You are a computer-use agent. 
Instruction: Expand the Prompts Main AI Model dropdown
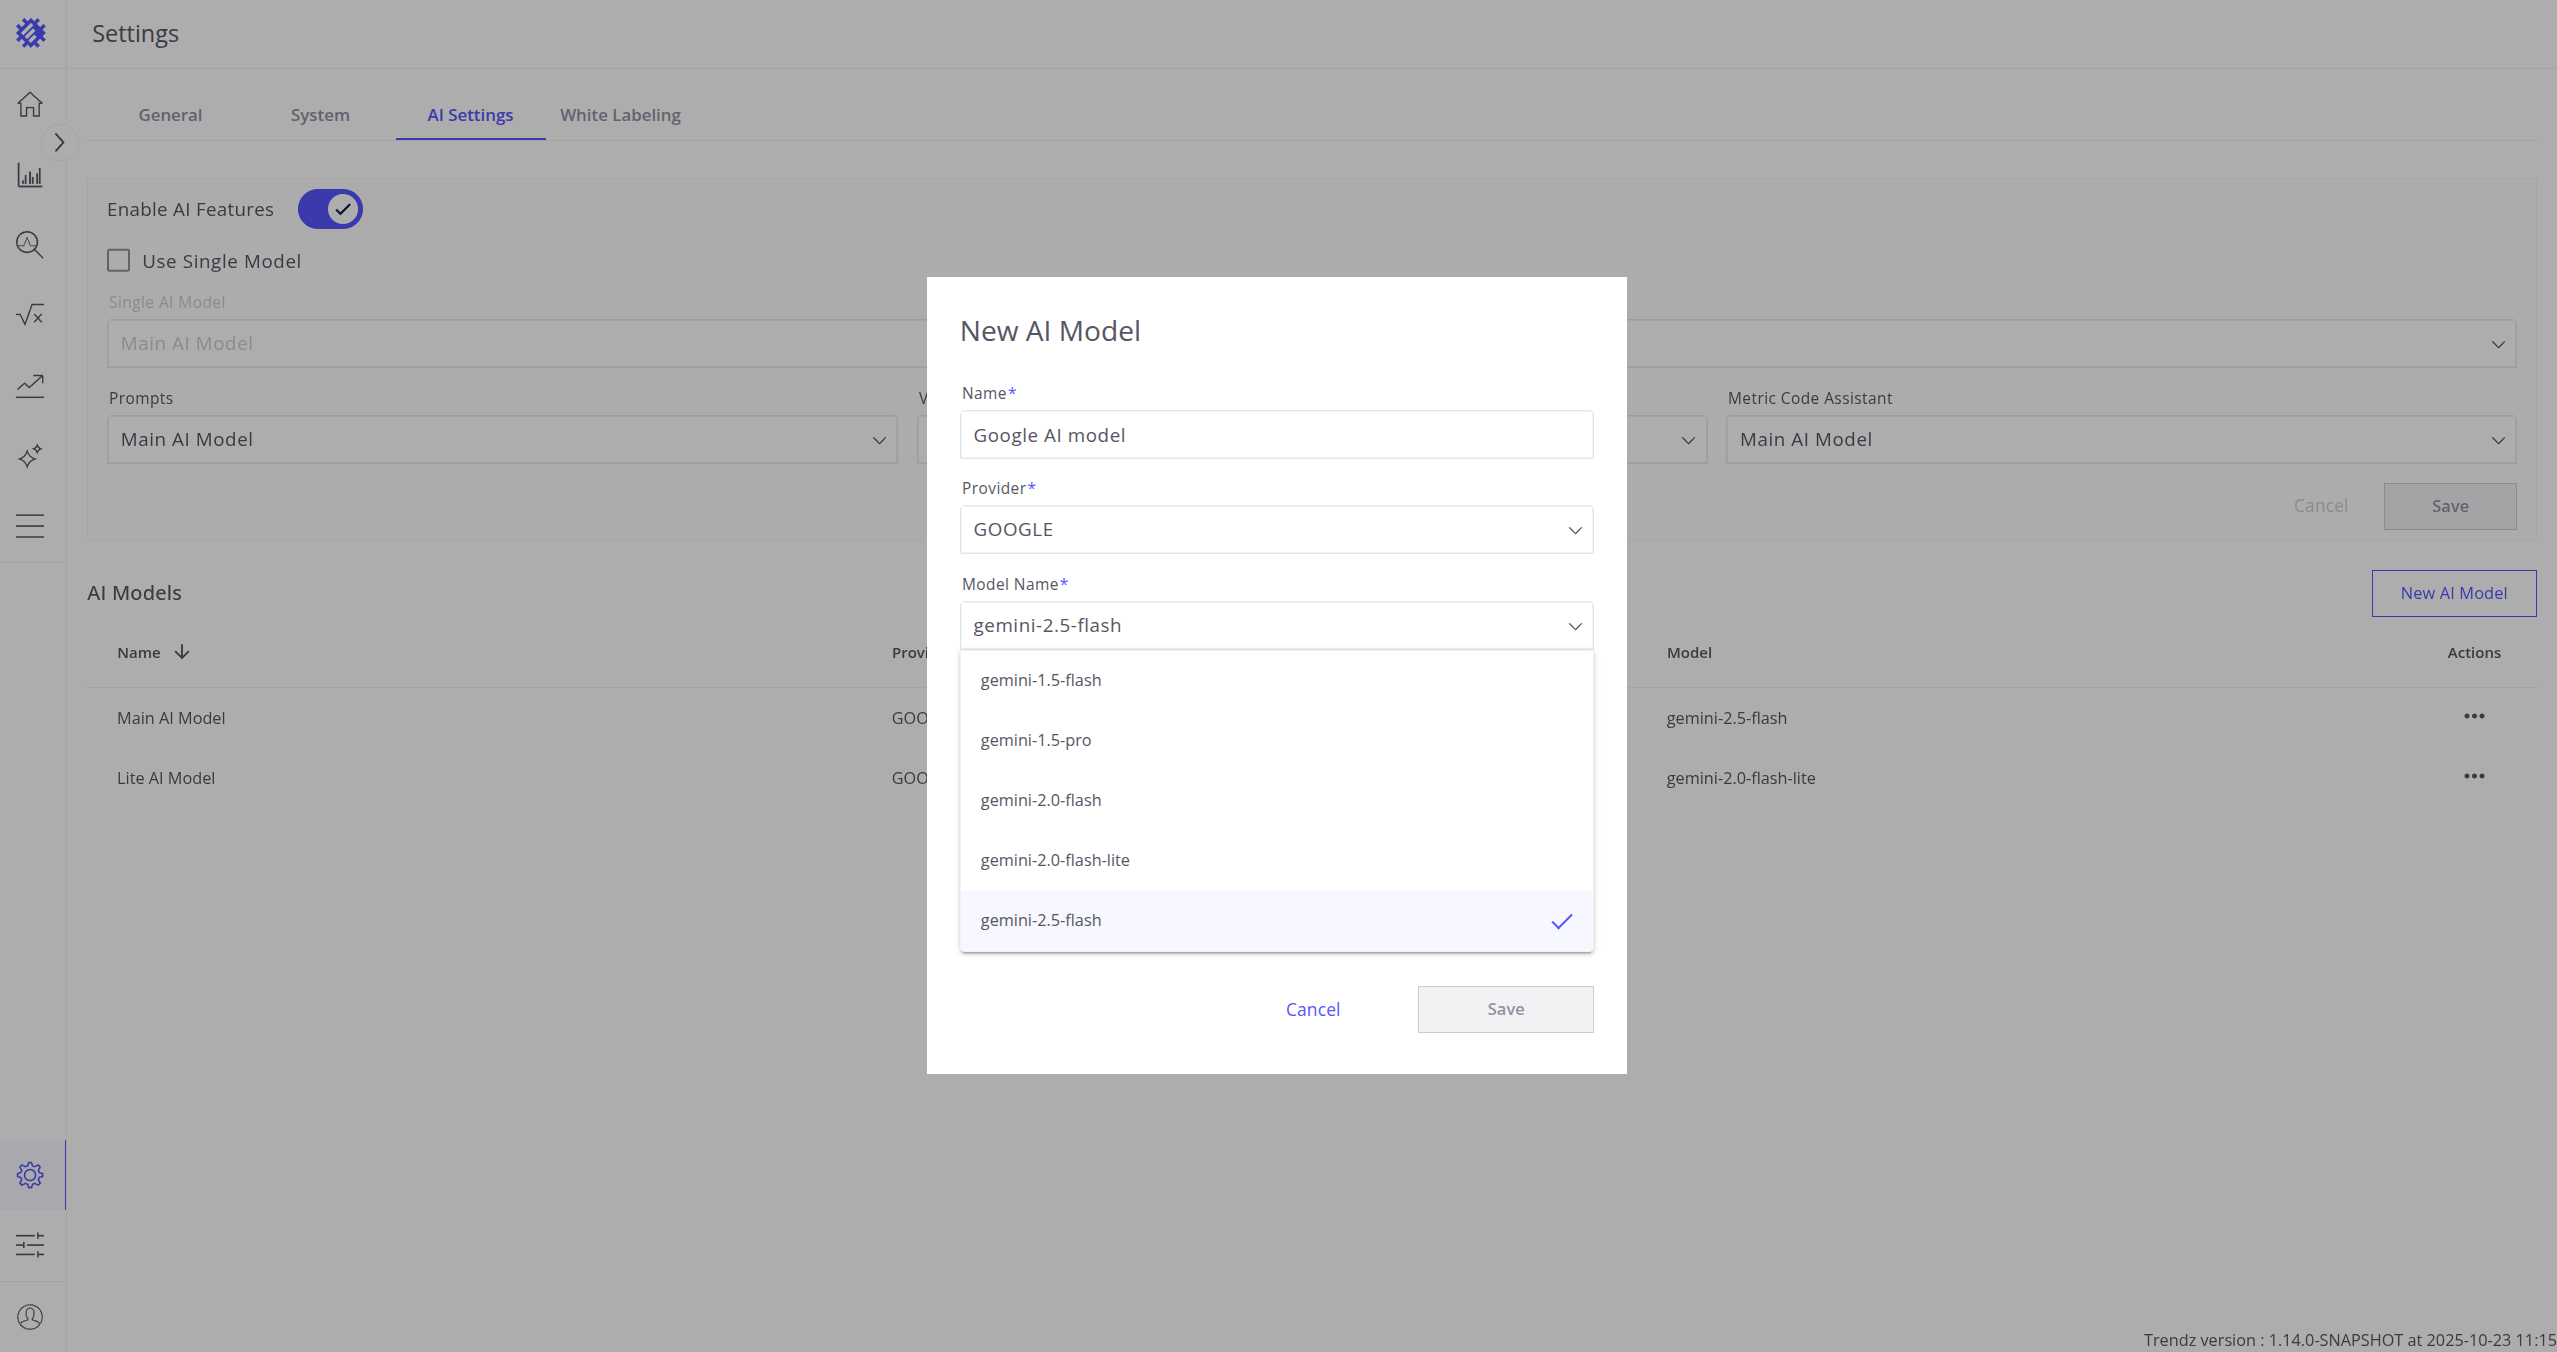502,440
